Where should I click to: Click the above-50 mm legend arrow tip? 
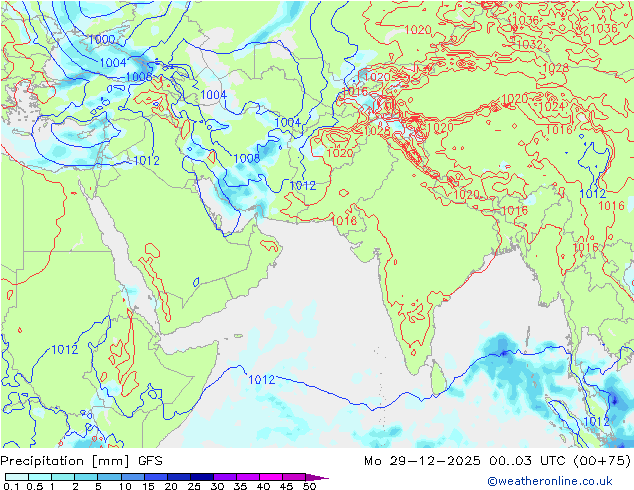pos(317,477)
